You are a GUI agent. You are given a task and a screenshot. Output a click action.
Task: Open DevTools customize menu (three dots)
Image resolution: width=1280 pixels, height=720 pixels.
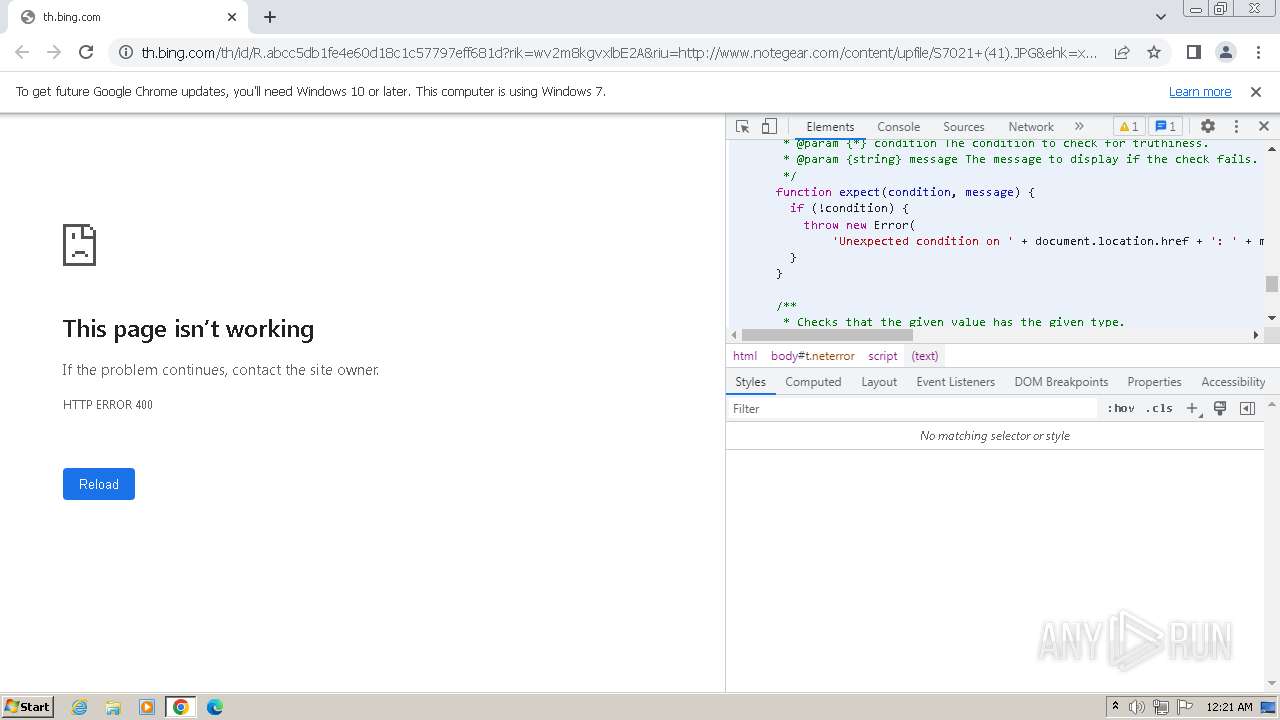pyautogui.click(x=1236, y=127)
